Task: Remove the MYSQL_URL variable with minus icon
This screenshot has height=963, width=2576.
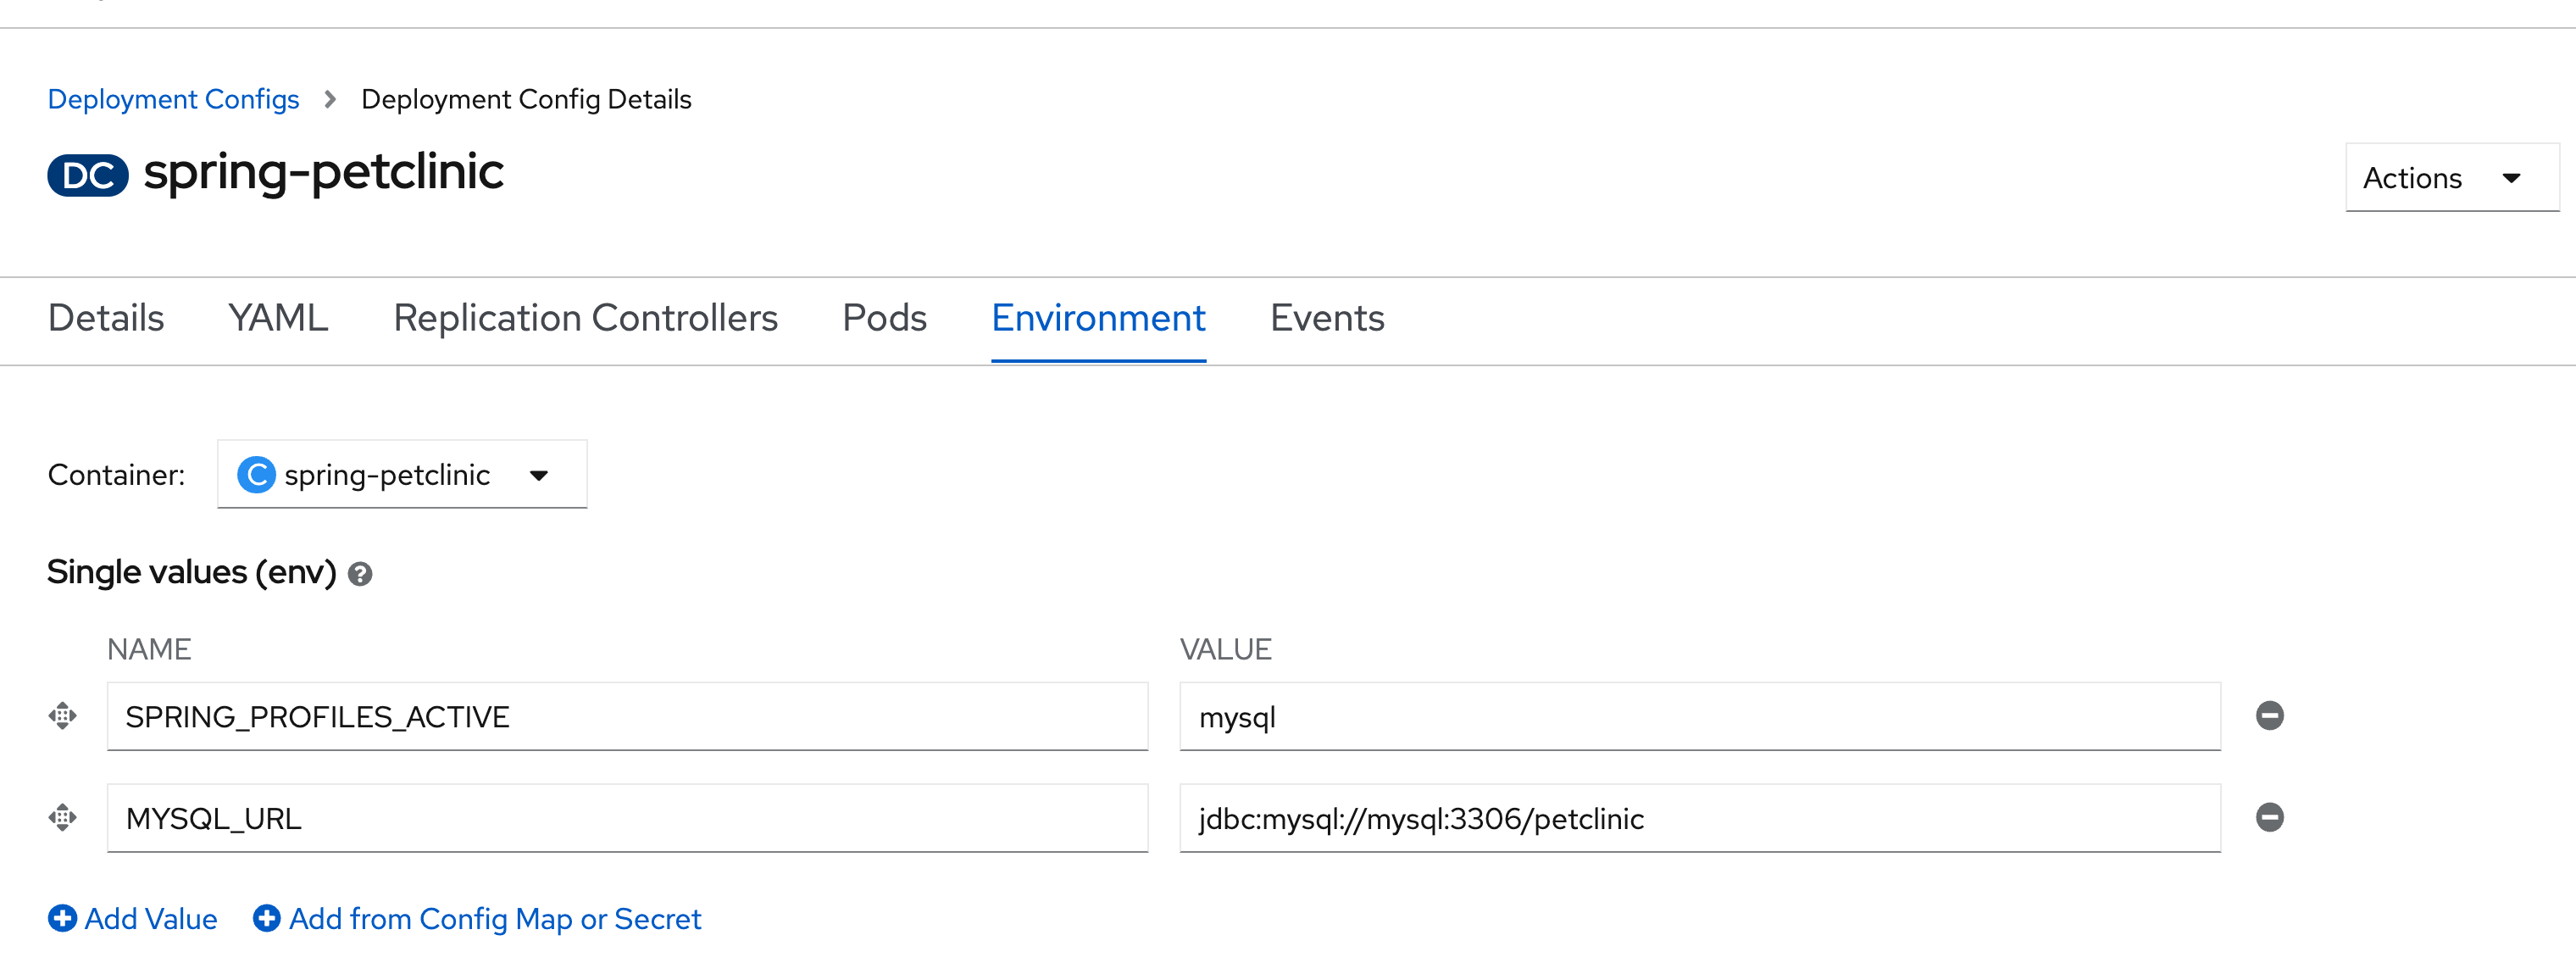Action: coord(2269,817)
